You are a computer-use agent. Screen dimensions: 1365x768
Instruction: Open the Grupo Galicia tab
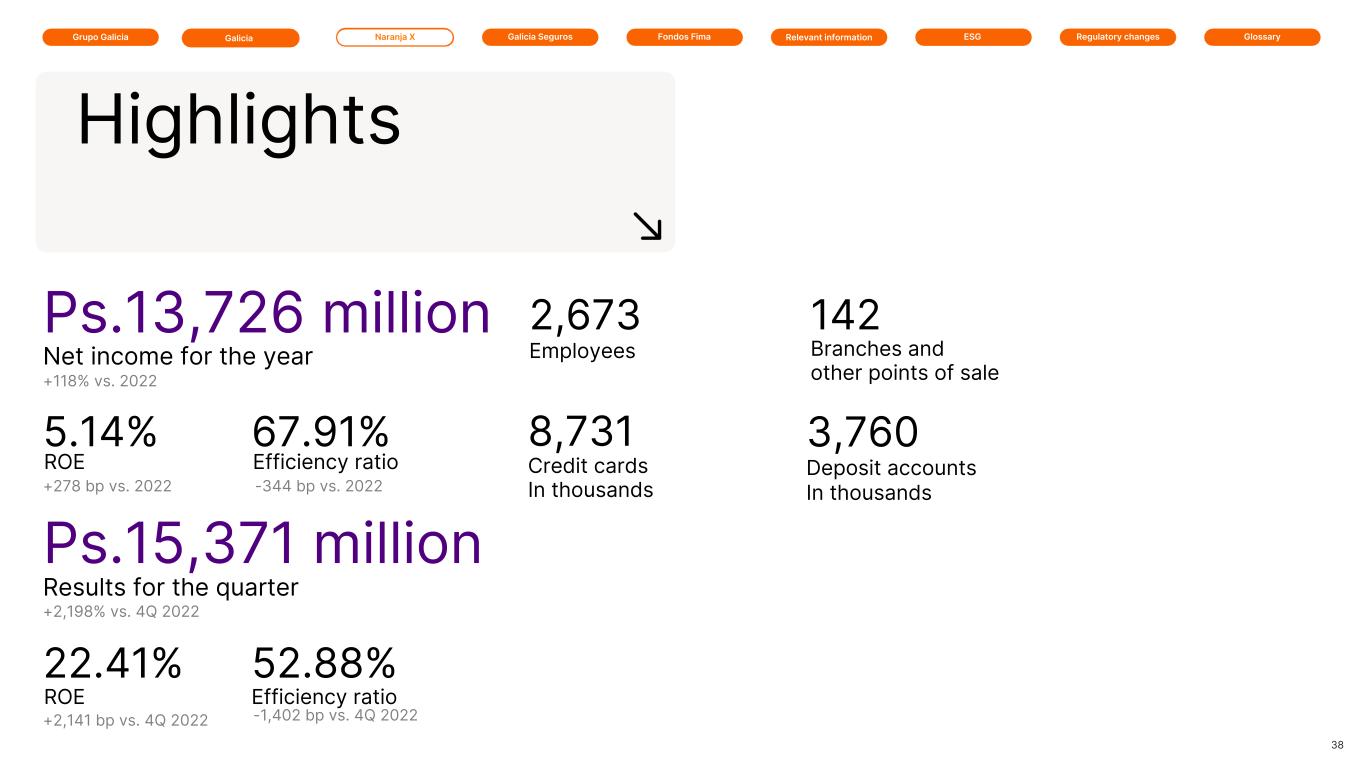(x=100, y=37)
